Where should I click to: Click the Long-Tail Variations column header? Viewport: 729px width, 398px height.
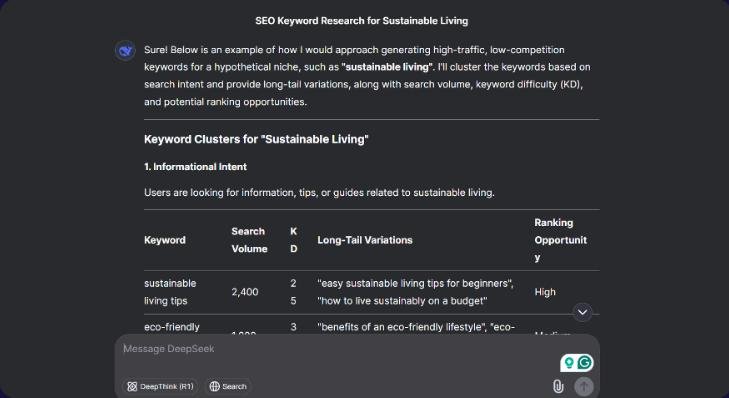pos(365,240)
